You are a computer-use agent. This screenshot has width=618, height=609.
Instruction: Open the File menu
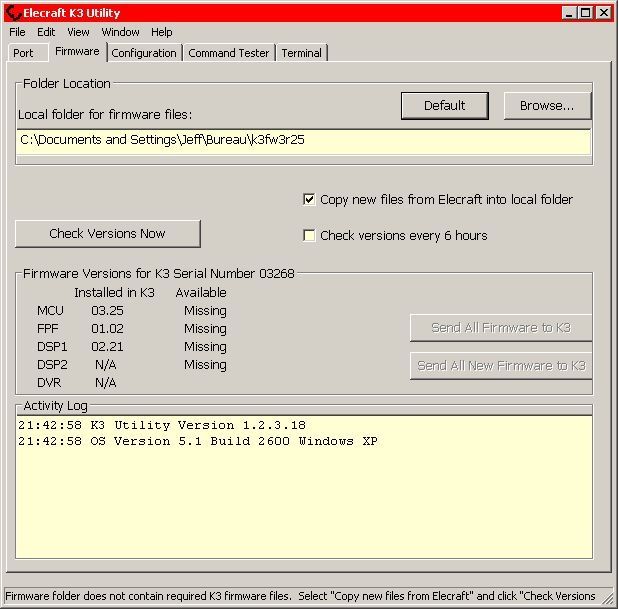tap(17, 32)
